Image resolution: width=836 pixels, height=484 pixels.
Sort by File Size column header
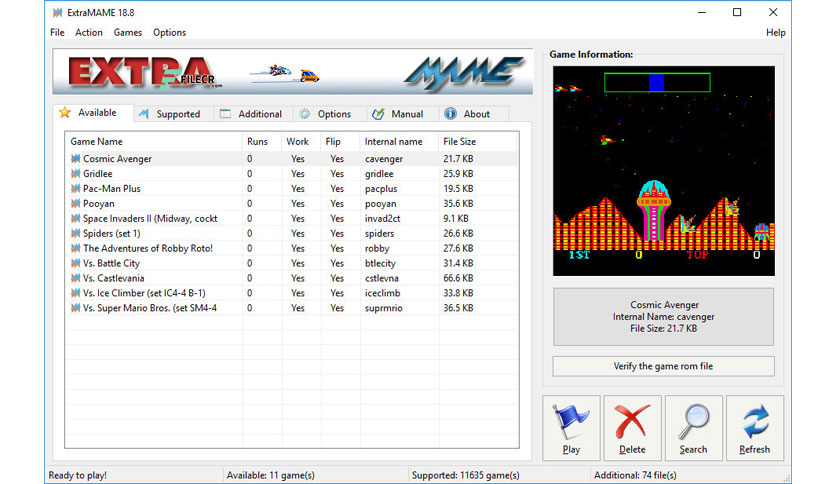(477, 141)
